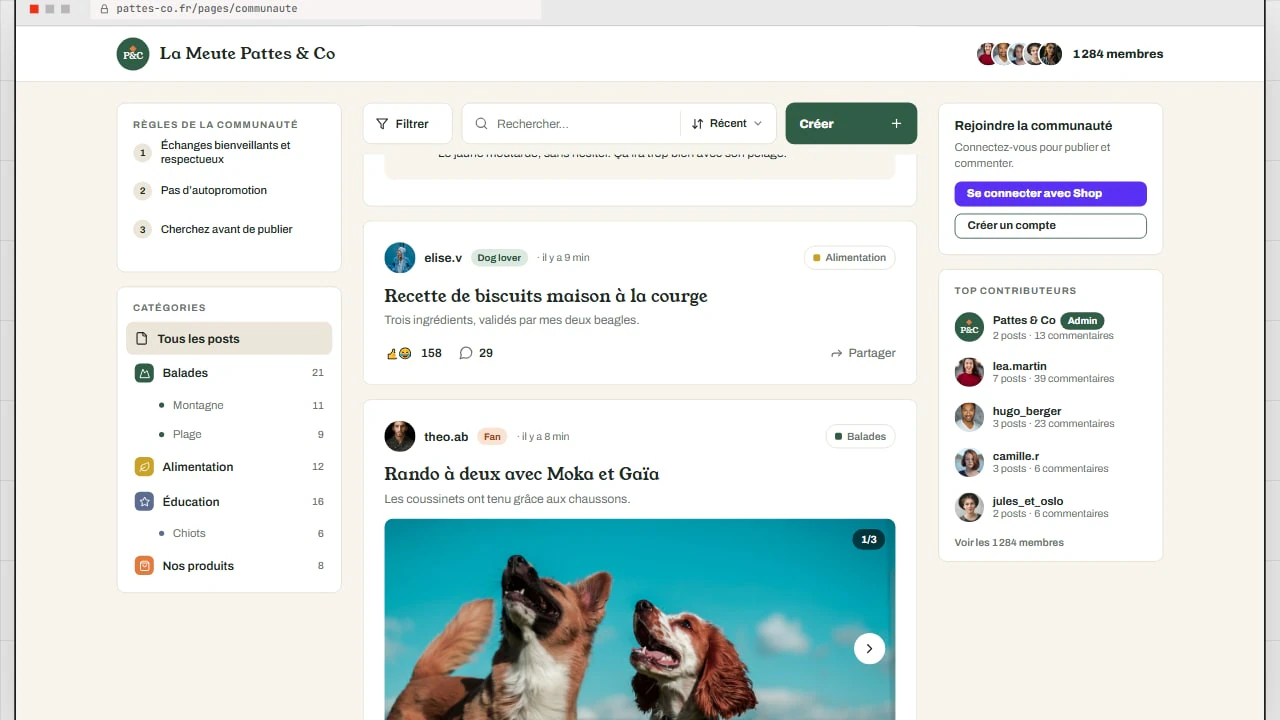Screen dimensions: 1280x720
Task: Click camille.r in top contributors
Action: 1015,456
